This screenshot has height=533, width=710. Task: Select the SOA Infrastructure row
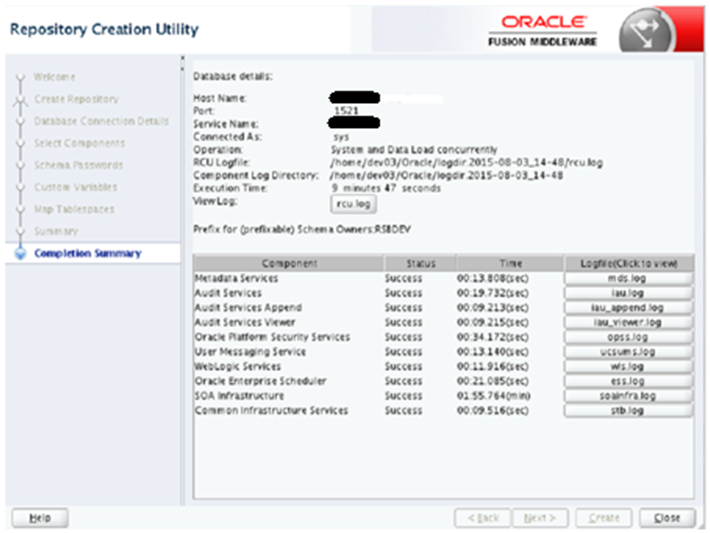(444, 395)
